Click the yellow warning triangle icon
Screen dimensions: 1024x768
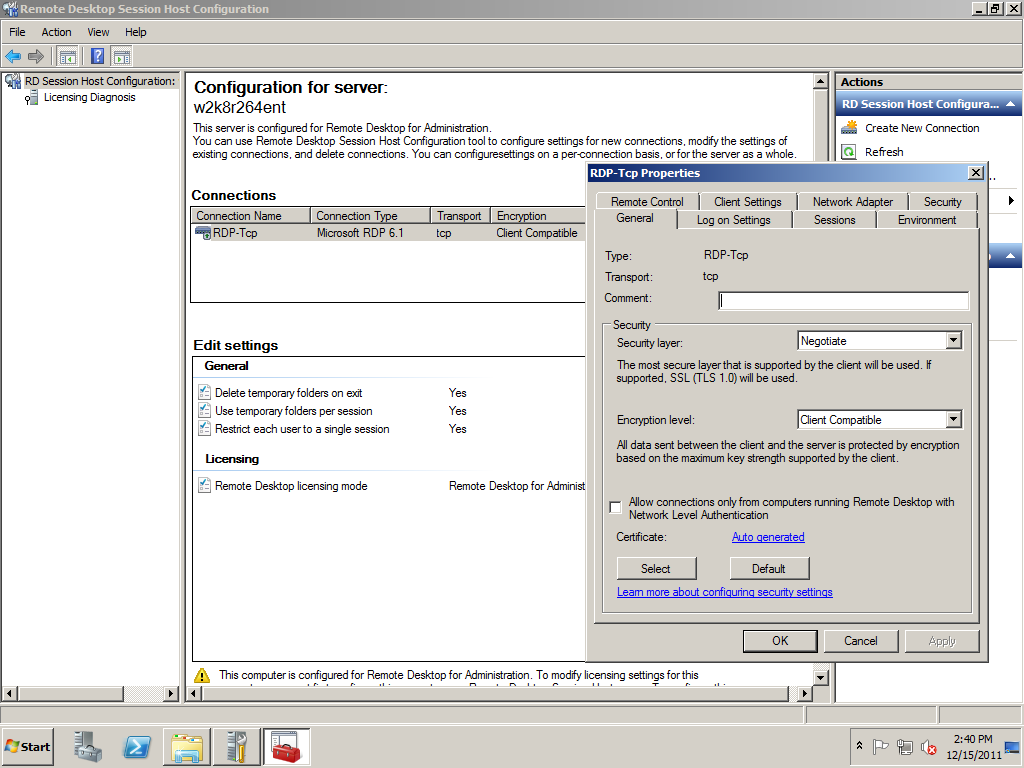202,675
